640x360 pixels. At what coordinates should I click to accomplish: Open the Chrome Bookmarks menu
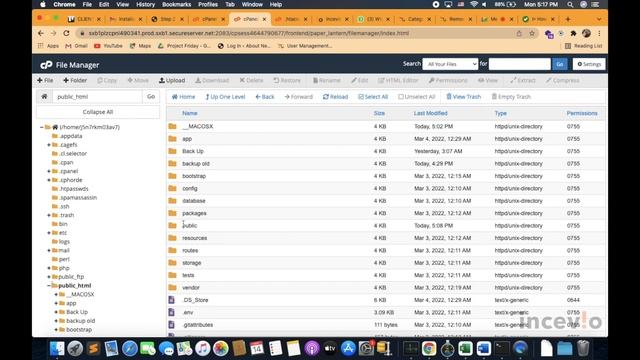click(176, 4)
